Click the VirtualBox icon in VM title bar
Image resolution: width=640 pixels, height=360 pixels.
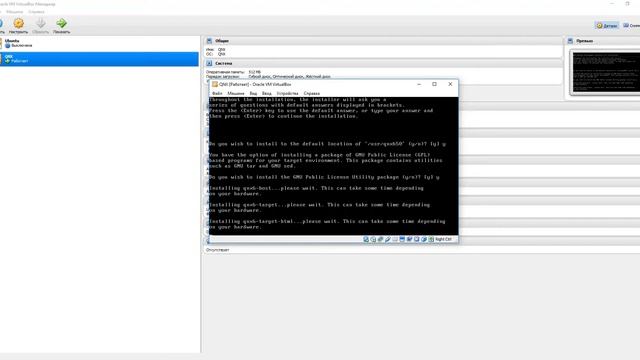(x=215, y=84)
